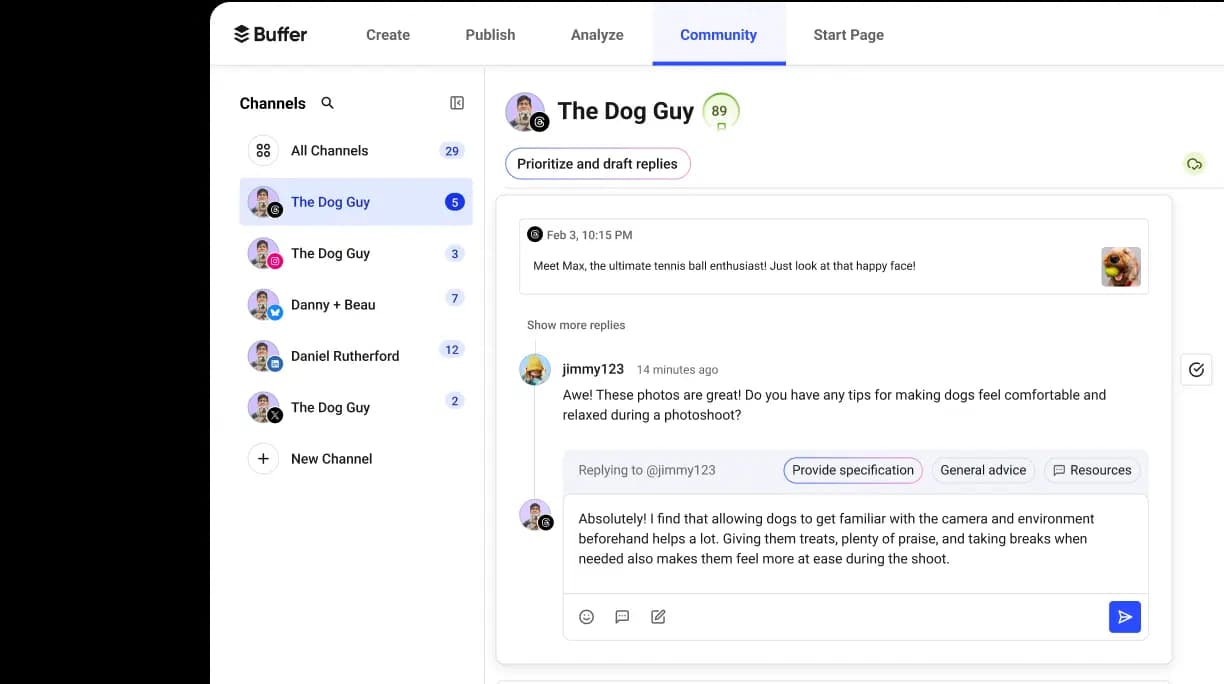Open the All Channels view
Image resolution: width=1224 pixels, height=684 pixels.
(329, 150)
